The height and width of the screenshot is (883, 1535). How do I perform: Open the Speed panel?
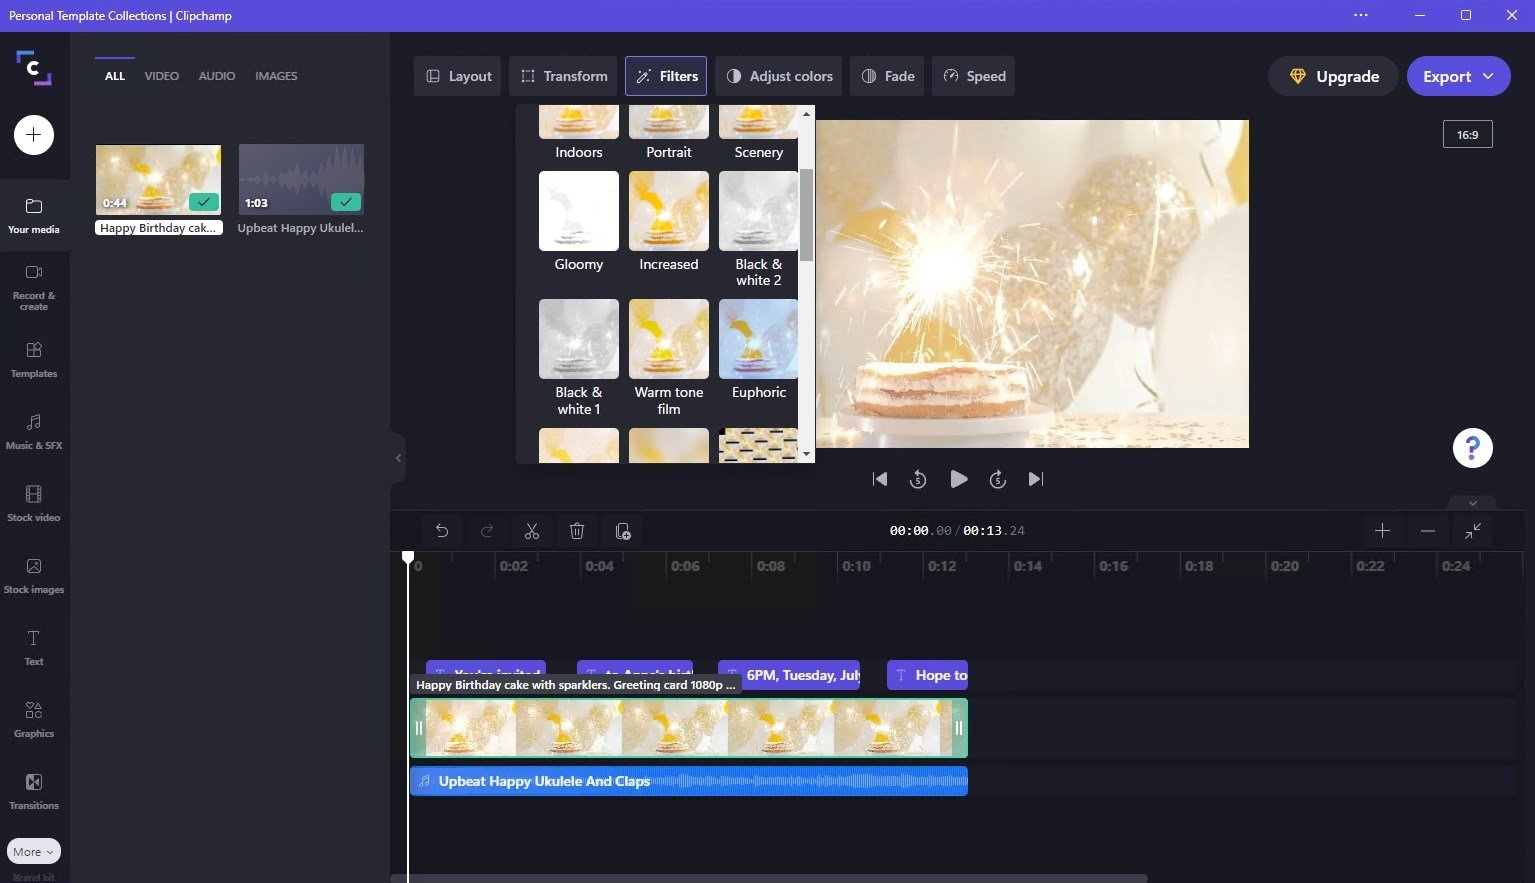click(x=974, y=76)
